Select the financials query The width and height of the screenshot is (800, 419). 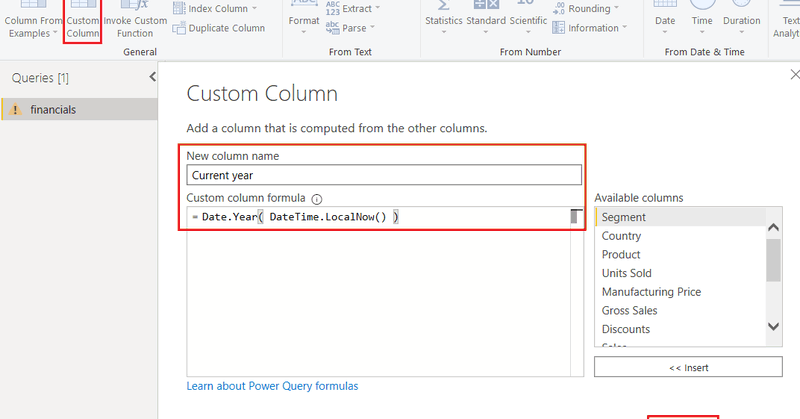point(79,109)
